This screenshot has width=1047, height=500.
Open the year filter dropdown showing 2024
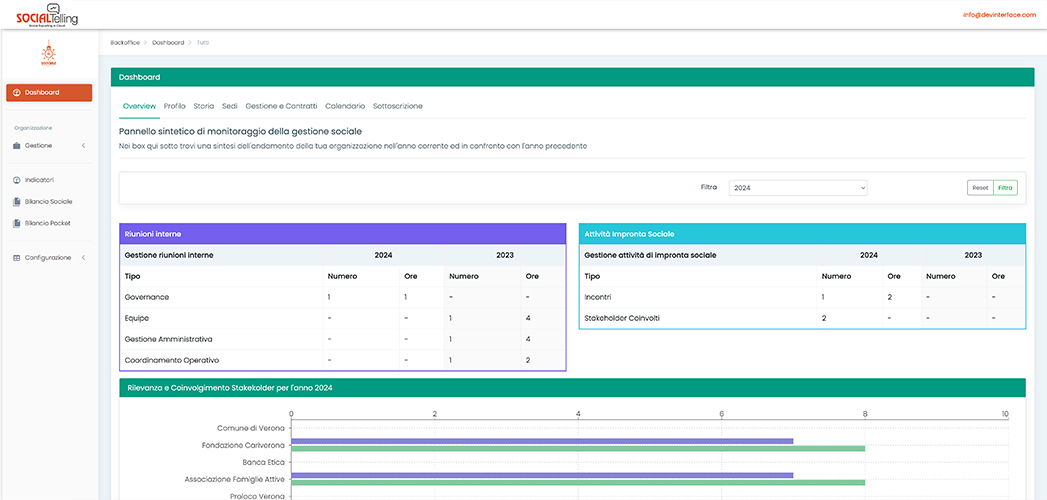tap(797, 188)
